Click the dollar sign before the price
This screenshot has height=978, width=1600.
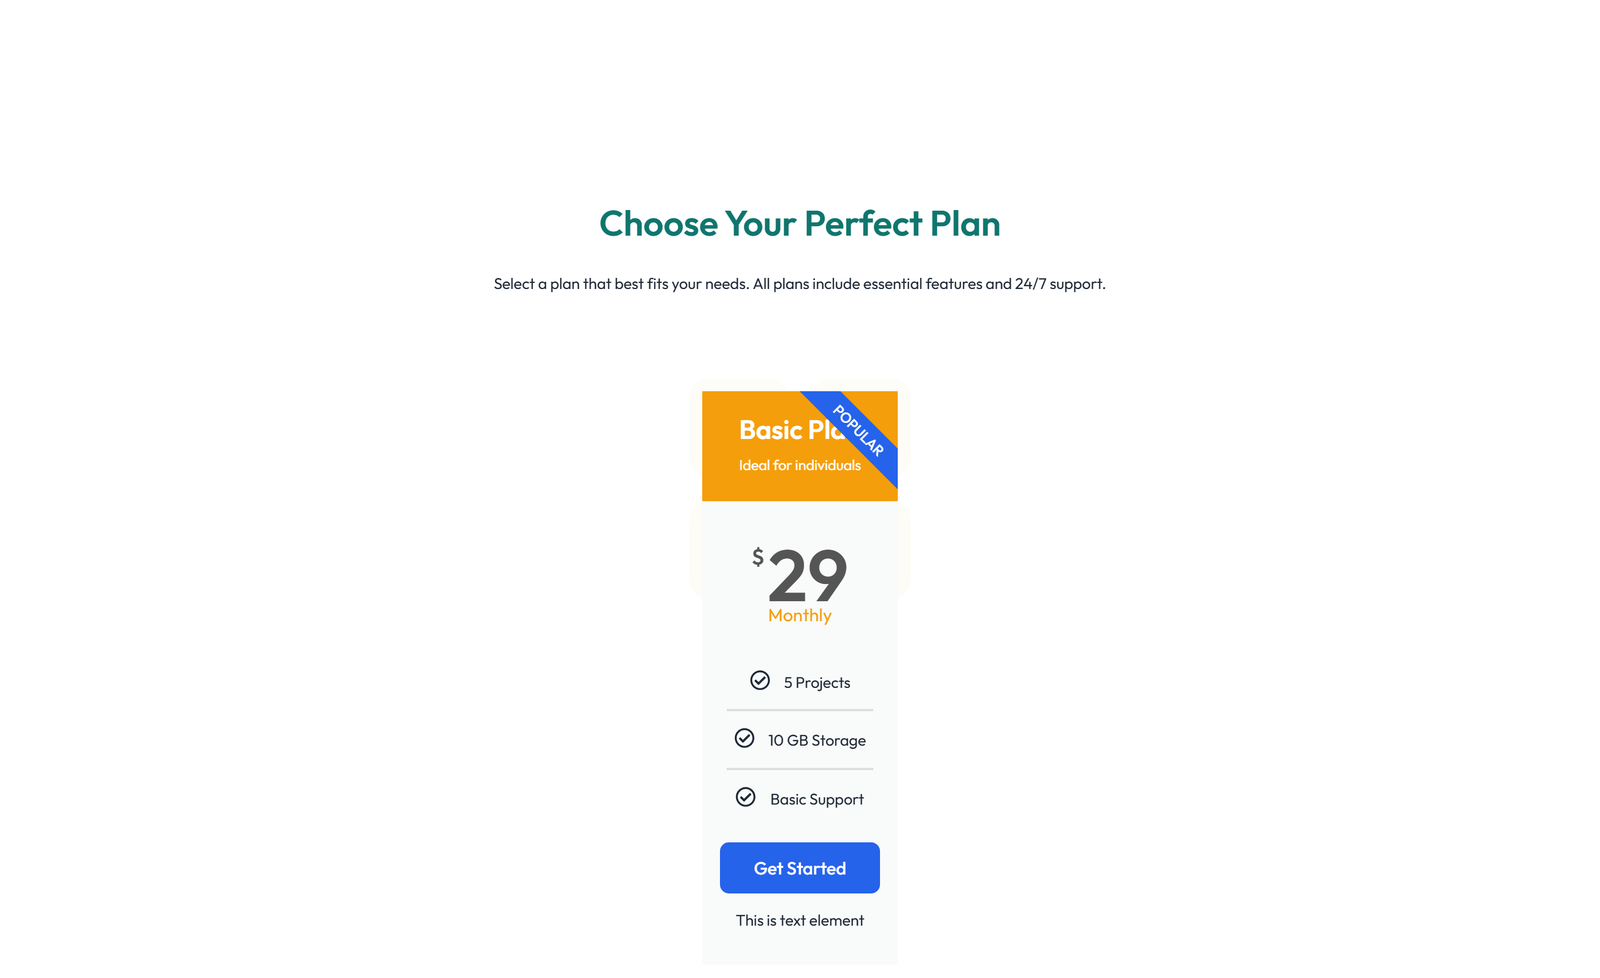758,556
